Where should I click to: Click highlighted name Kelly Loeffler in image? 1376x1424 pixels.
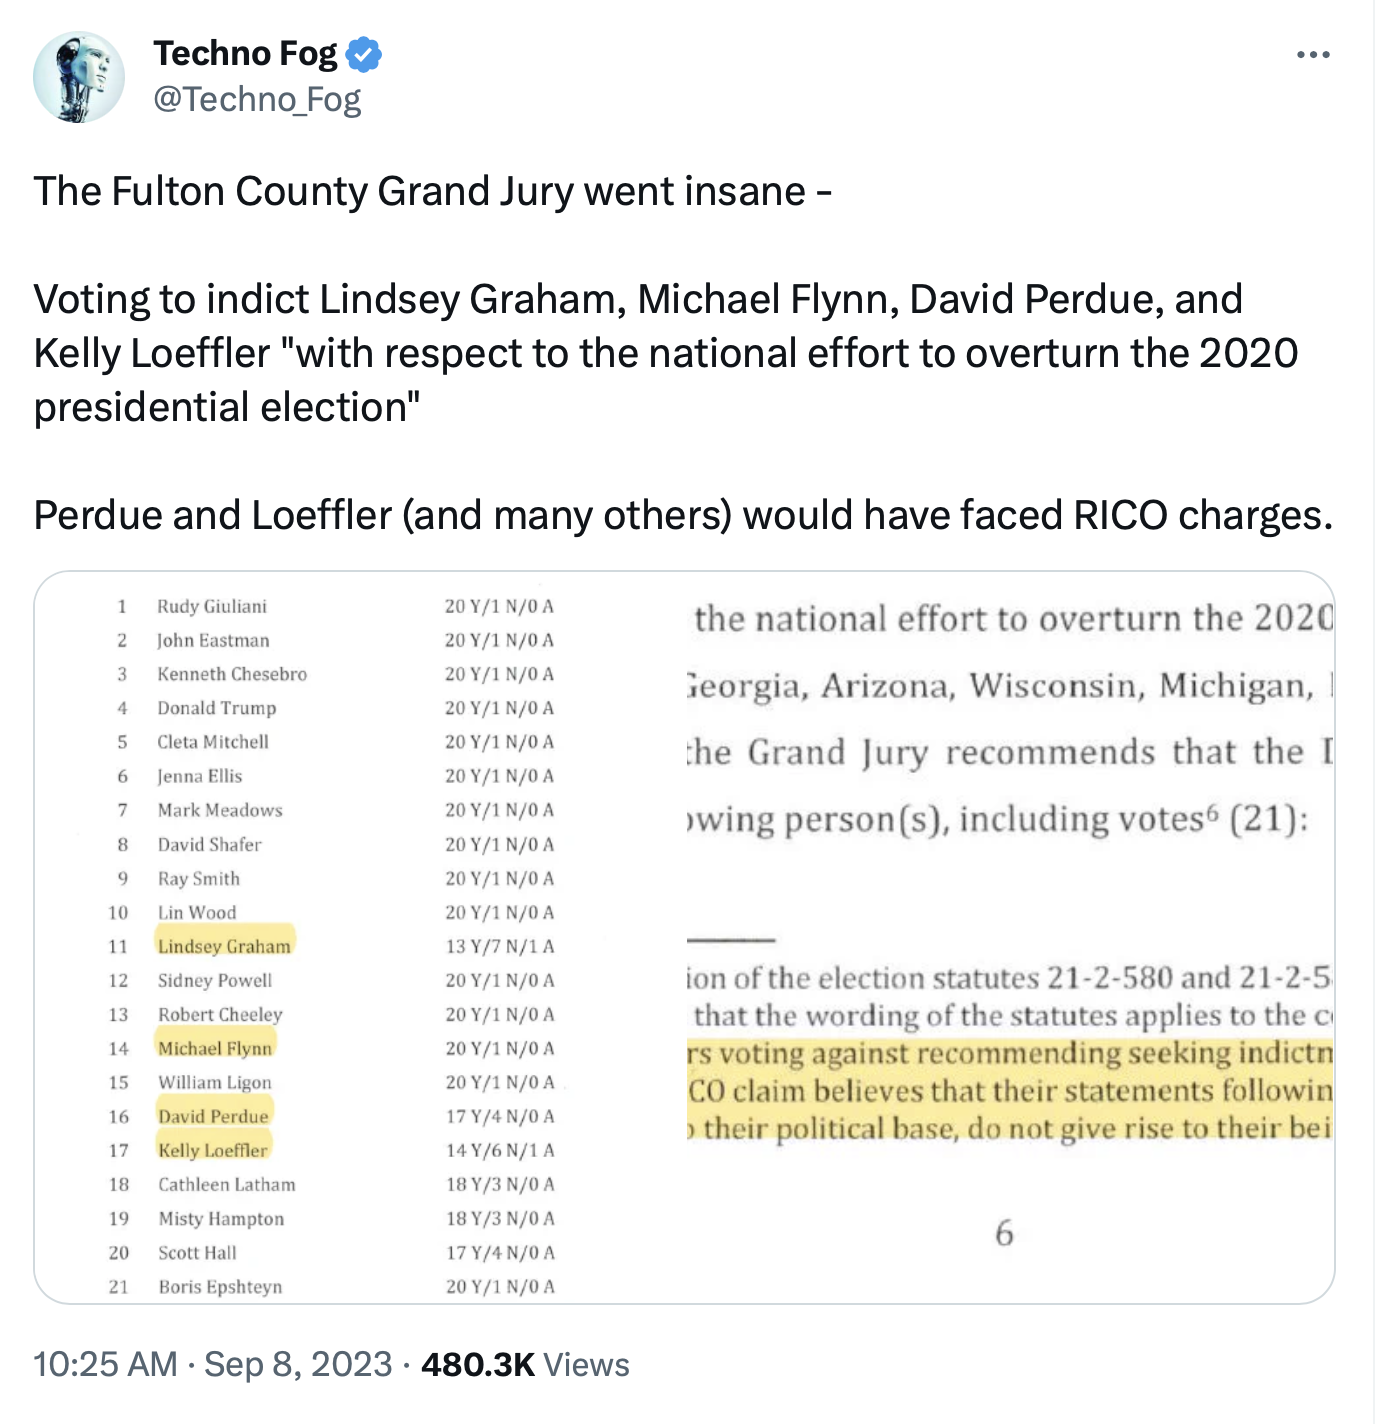tap(213, 1149)
